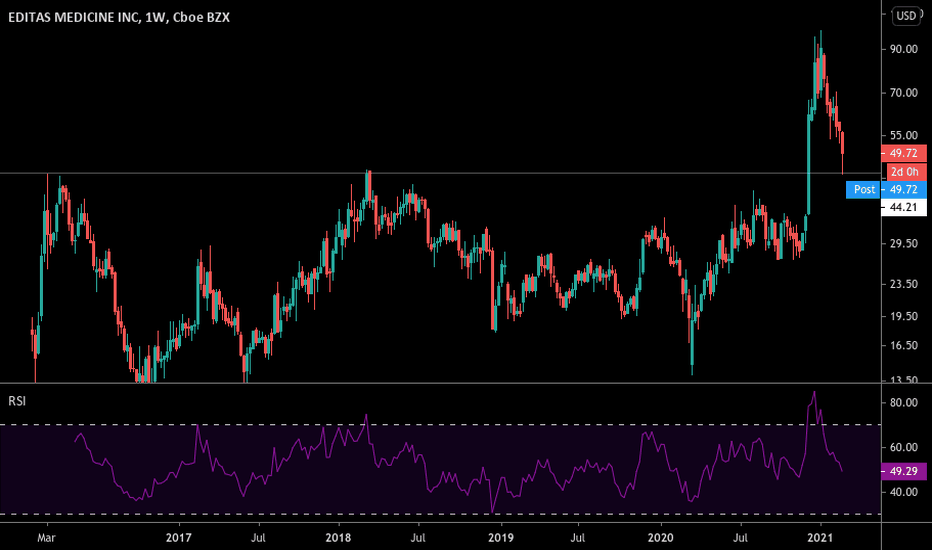Click the RSI indicator label

click(x=17, y=401)
